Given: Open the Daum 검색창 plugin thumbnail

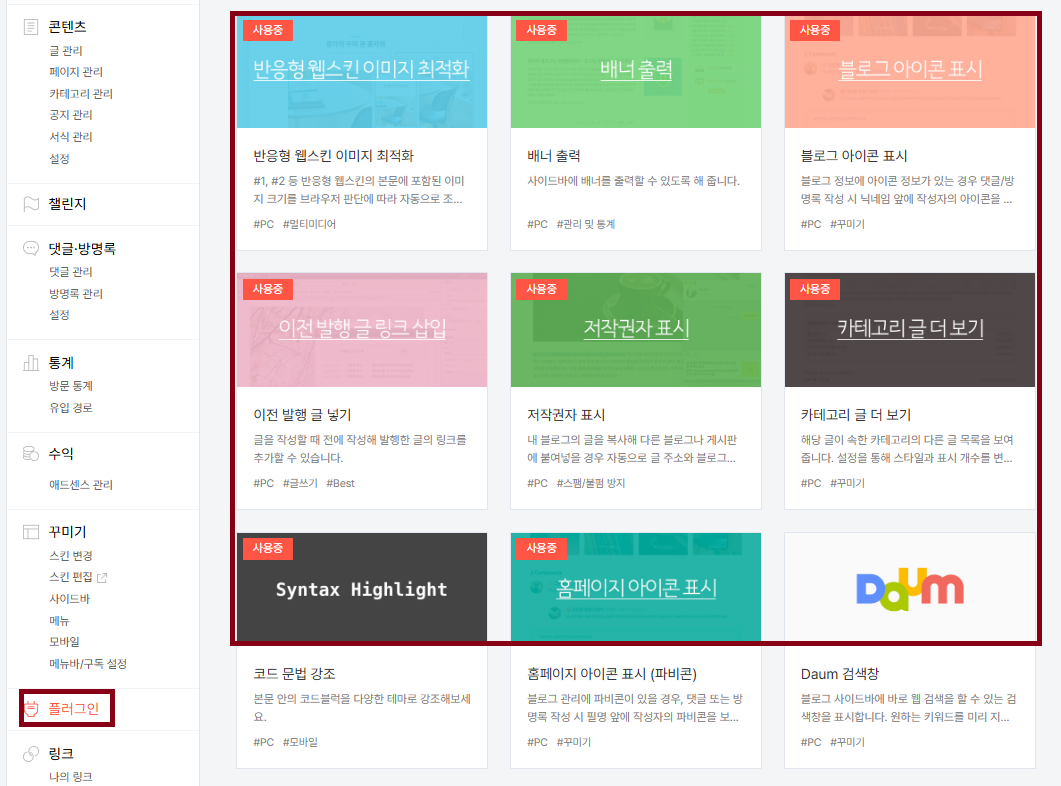Looking at the screenshot, I should pyautogui.click(x=909, y=589).
